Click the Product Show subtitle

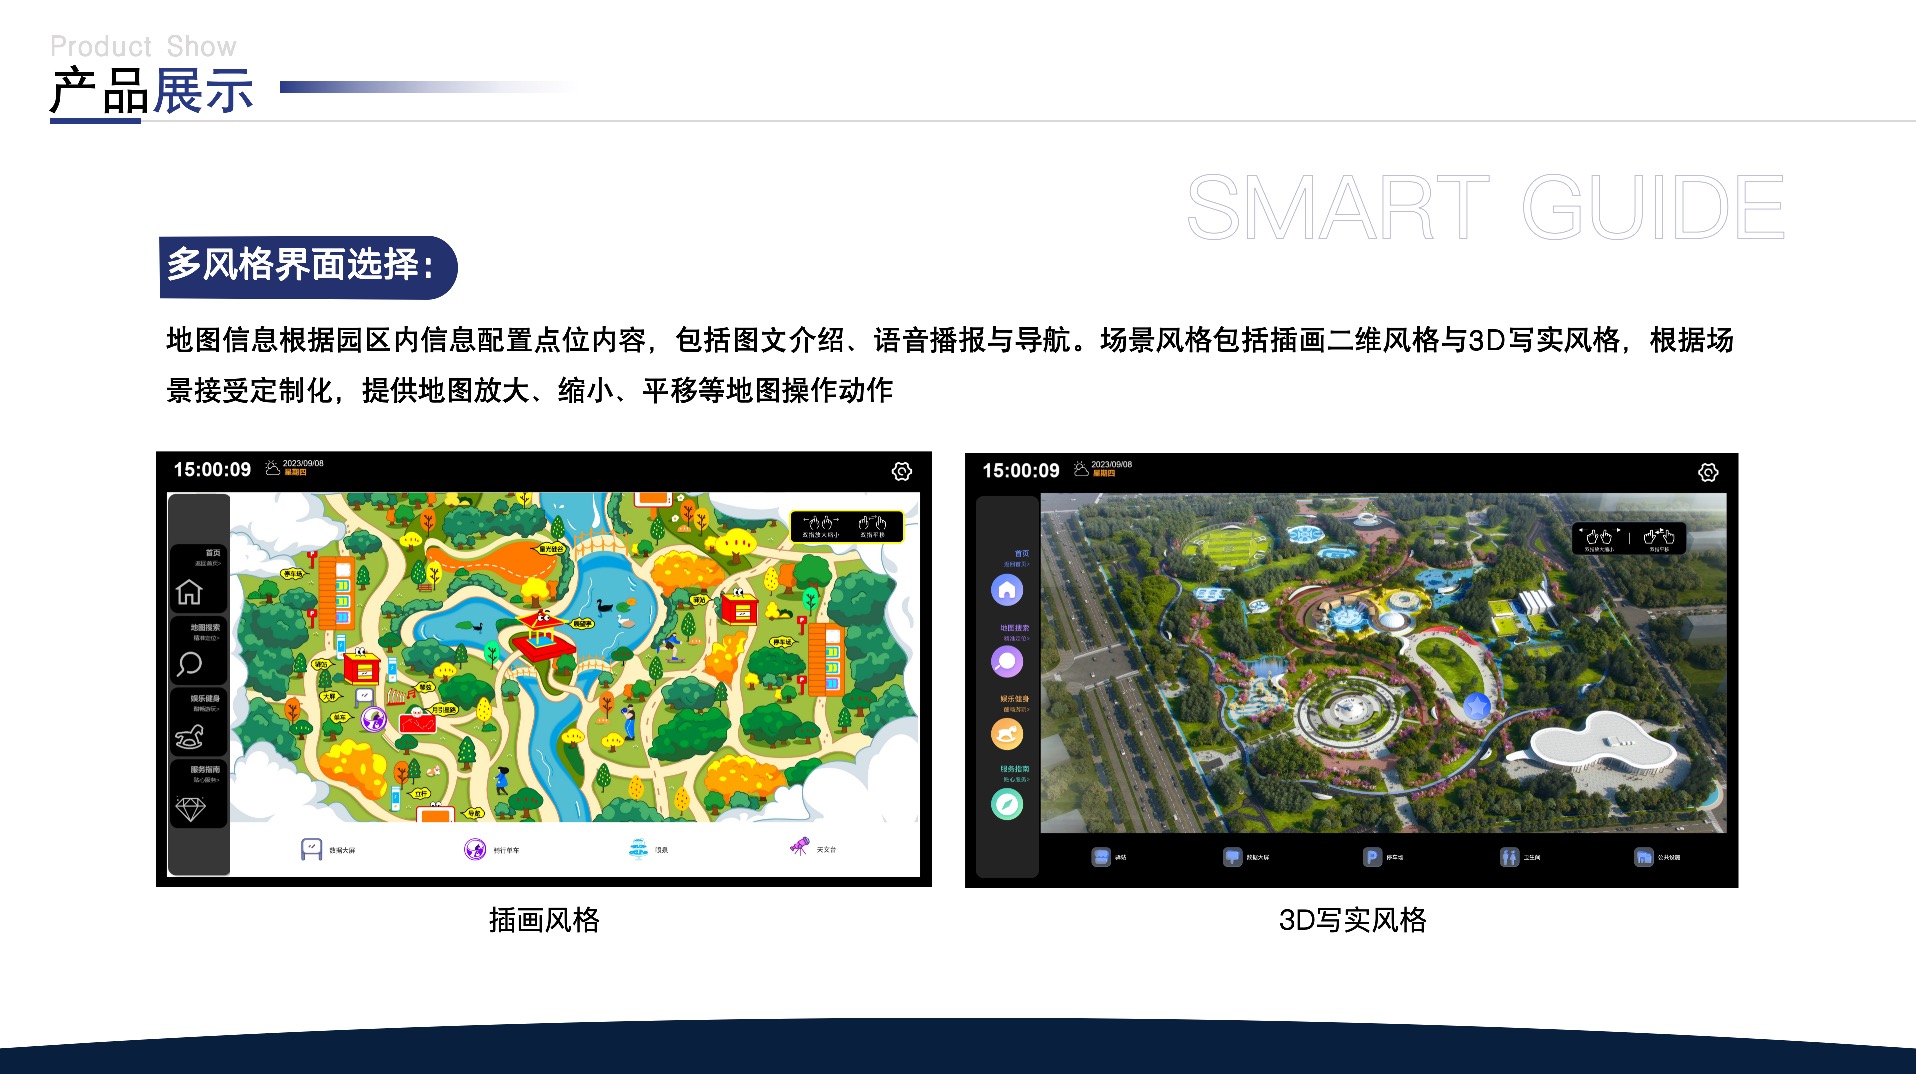coord(143,46)
